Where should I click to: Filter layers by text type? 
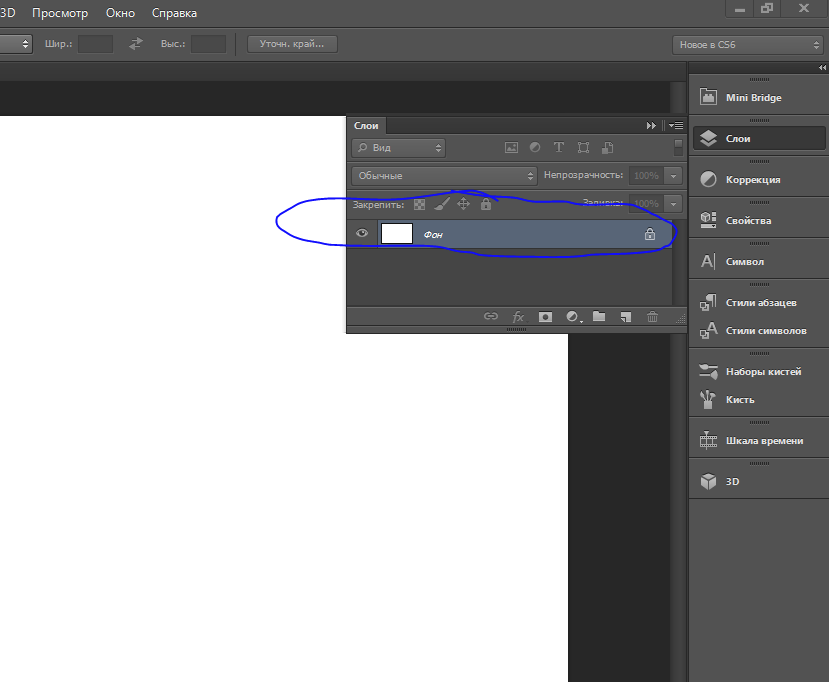click(x=559, y=148)
